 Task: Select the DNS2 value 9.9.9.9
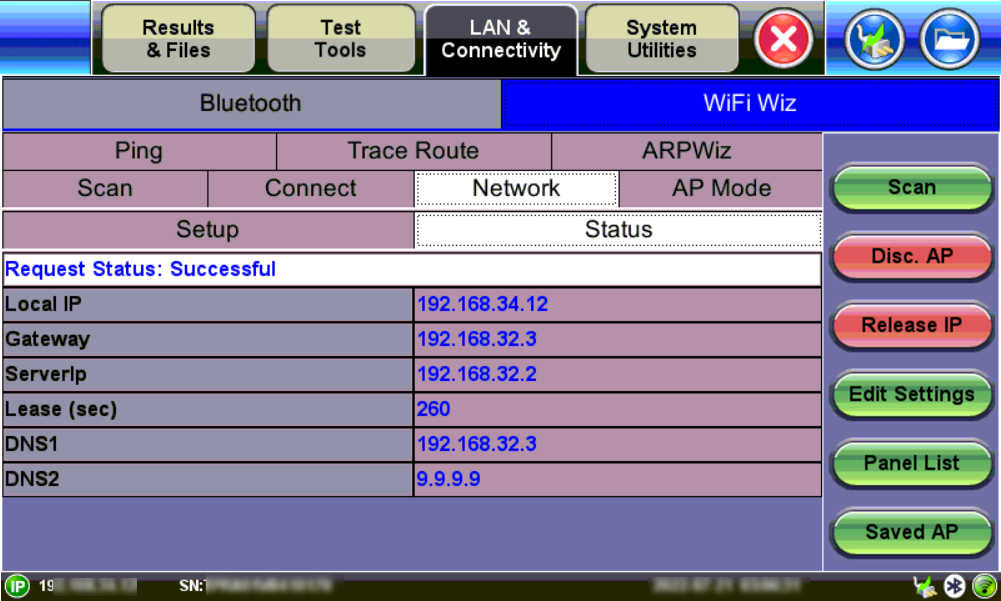tap(448, 479)
